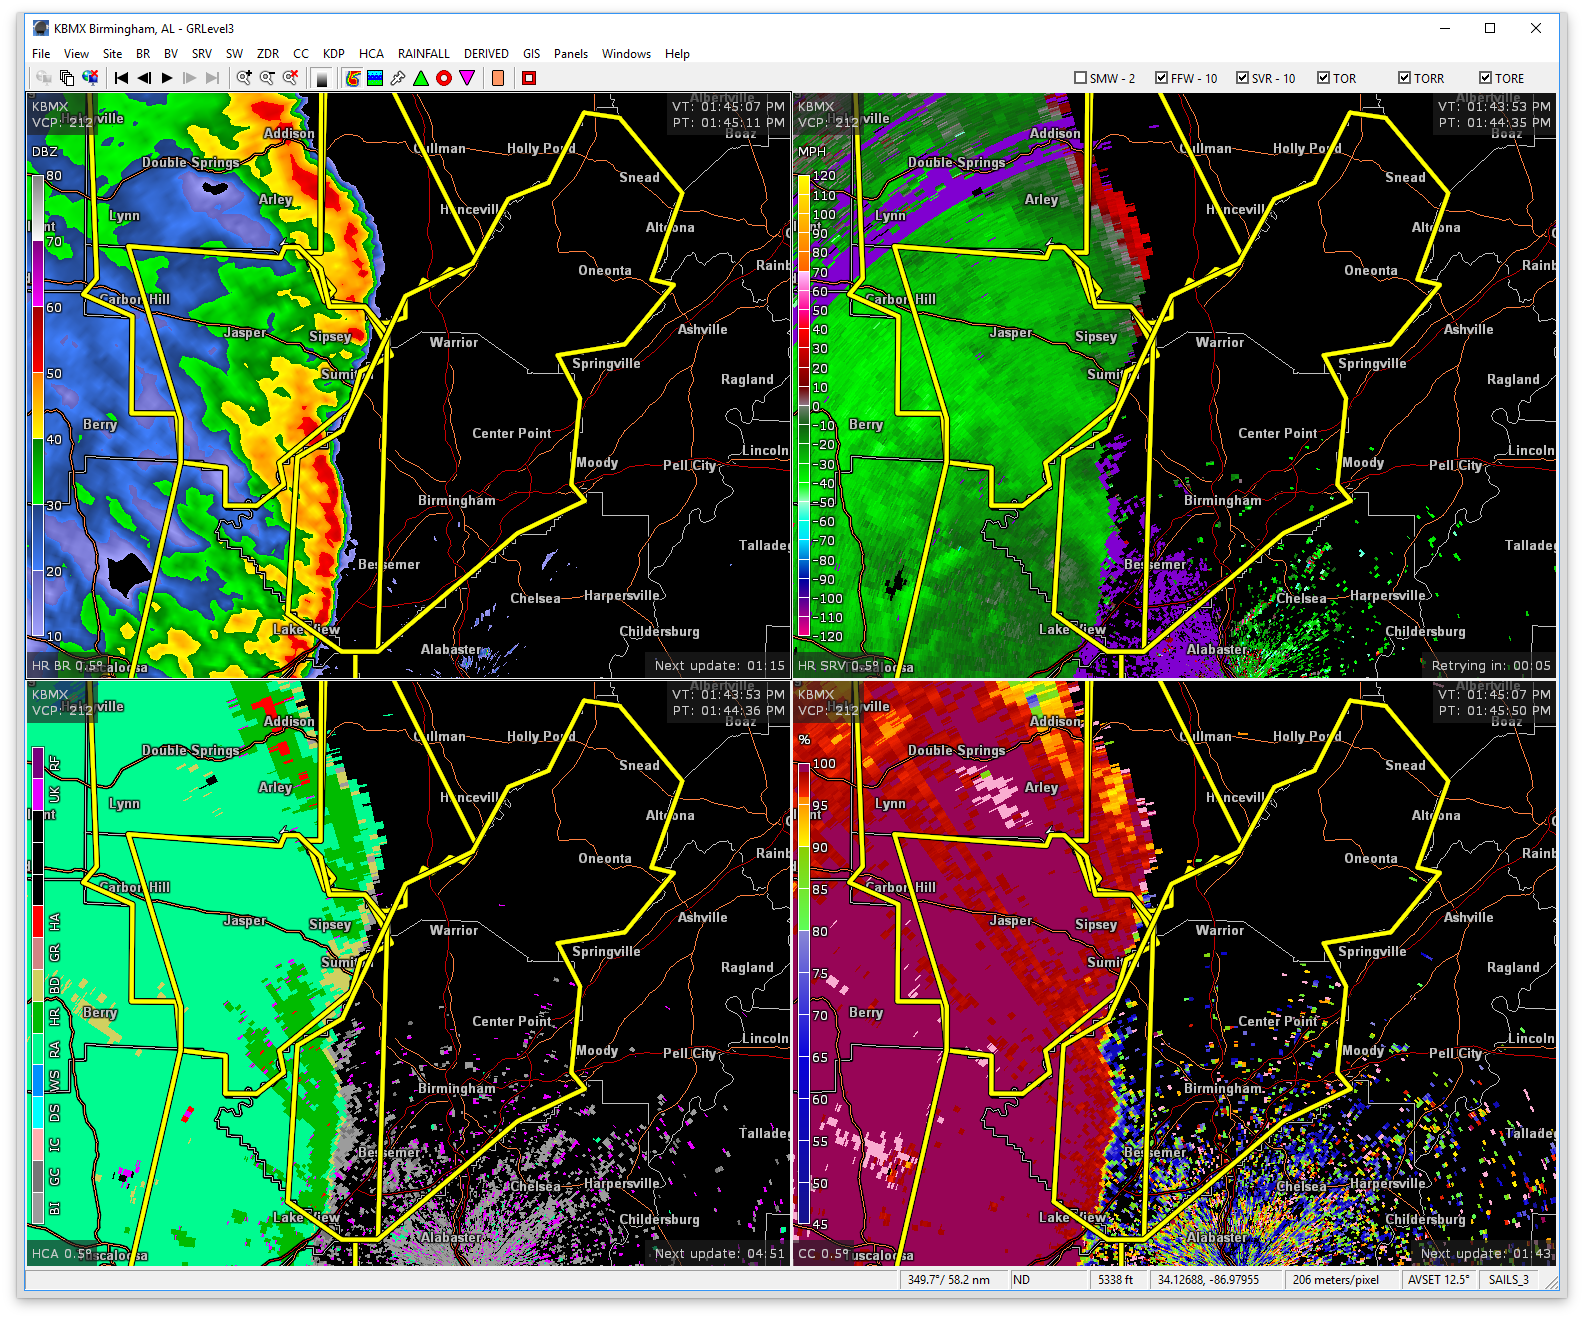Viewport: 1584px width, 1319px height.
Task: Open the RAINFALL menu
Action: (423, 54)
